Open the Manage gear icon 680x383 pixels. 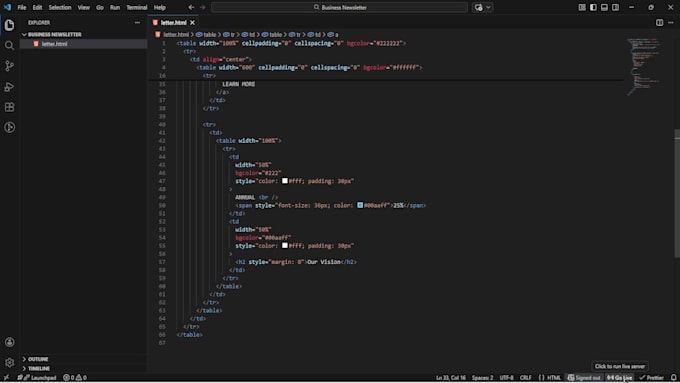click(x=9, y=362)
